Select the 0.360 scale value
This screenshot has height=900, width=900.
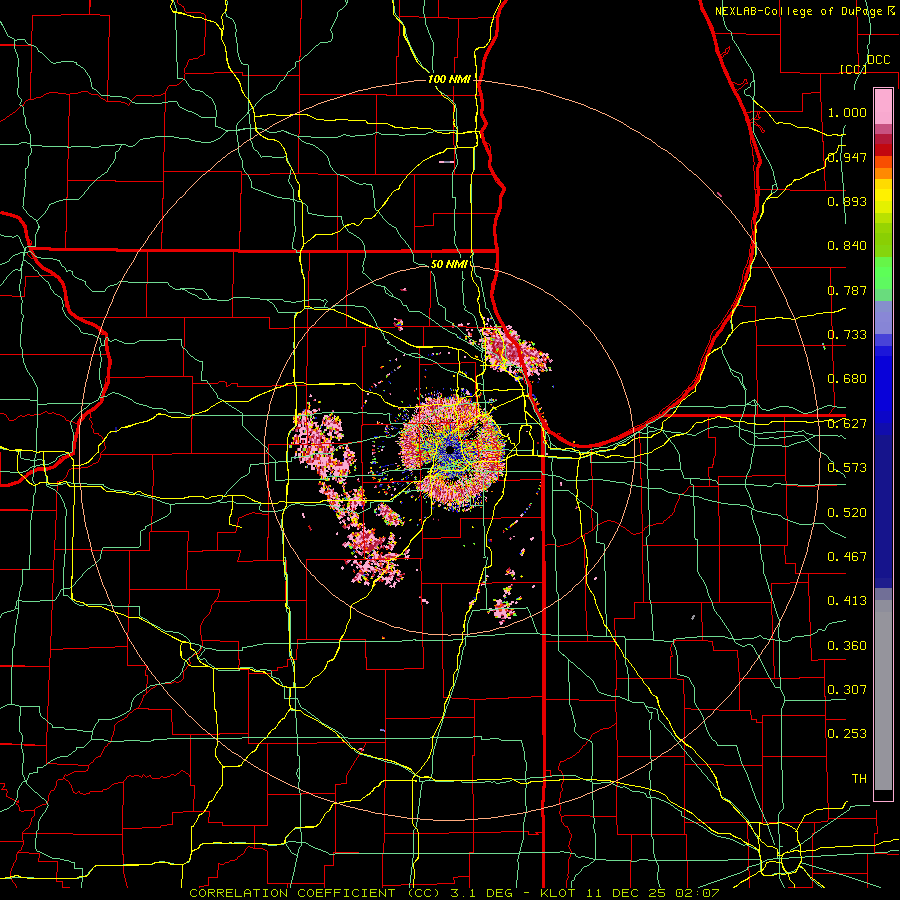point(847,646)
